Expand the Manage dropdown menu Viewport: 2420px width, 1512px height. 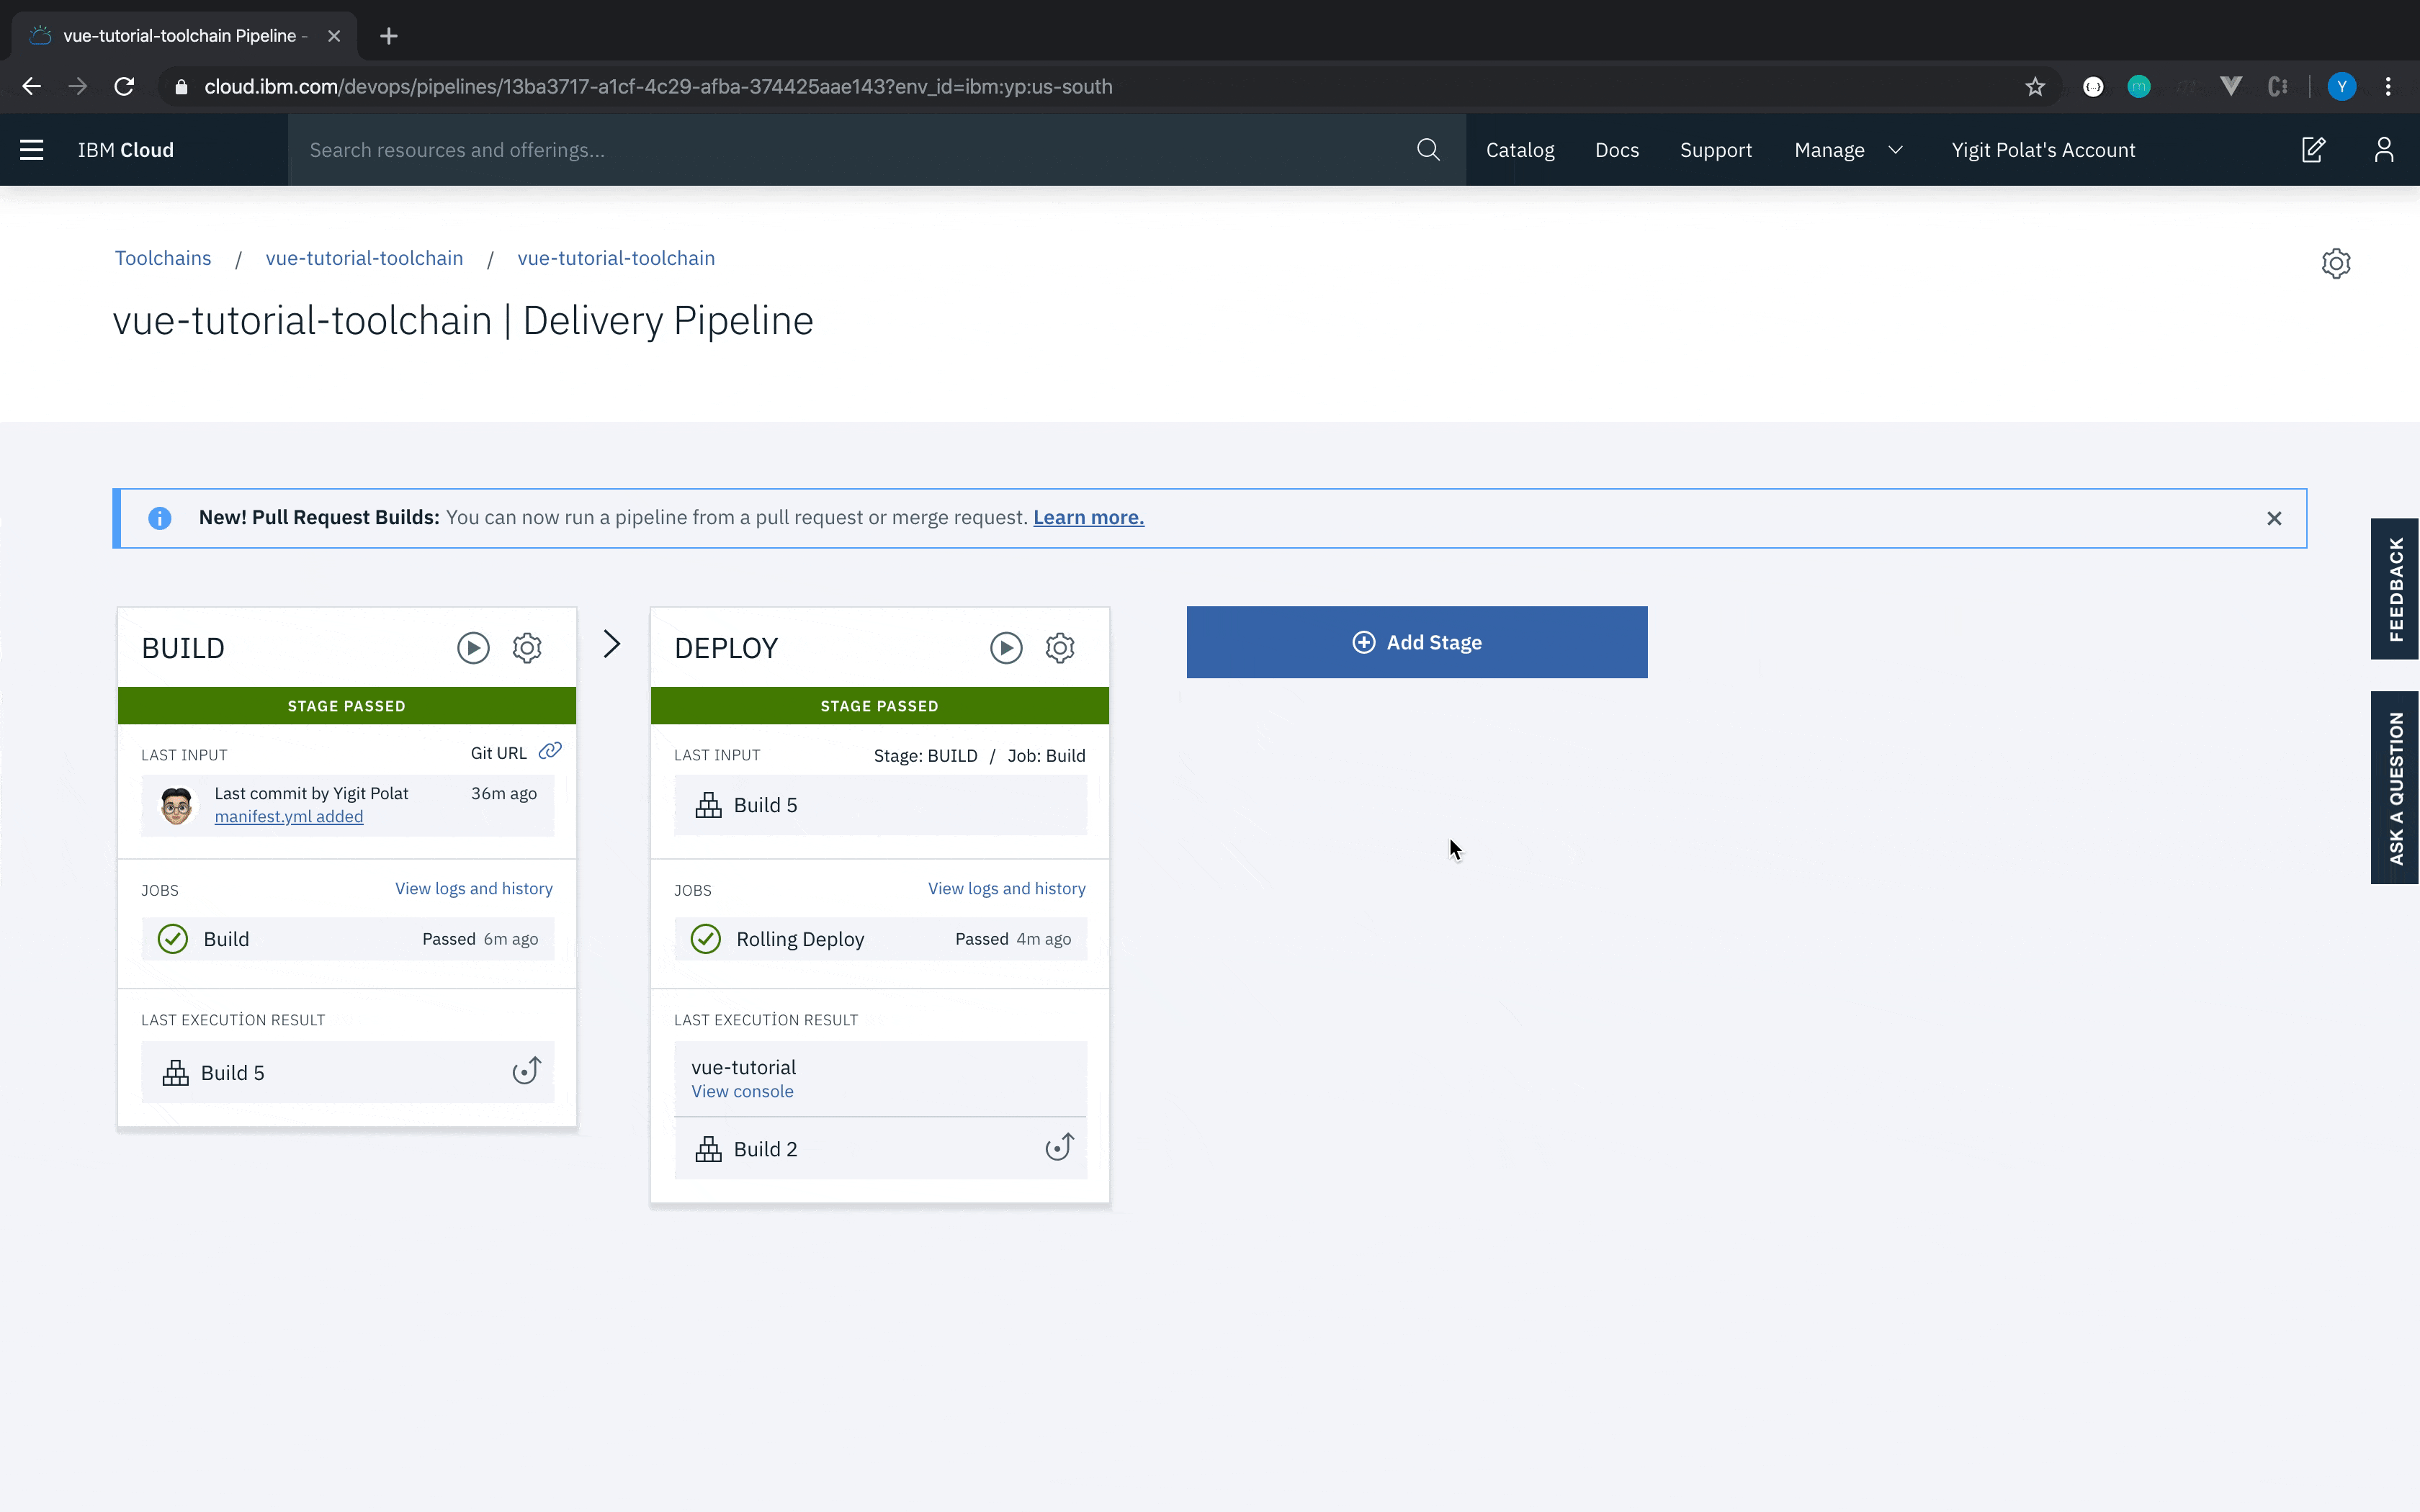click(1847, 150)
